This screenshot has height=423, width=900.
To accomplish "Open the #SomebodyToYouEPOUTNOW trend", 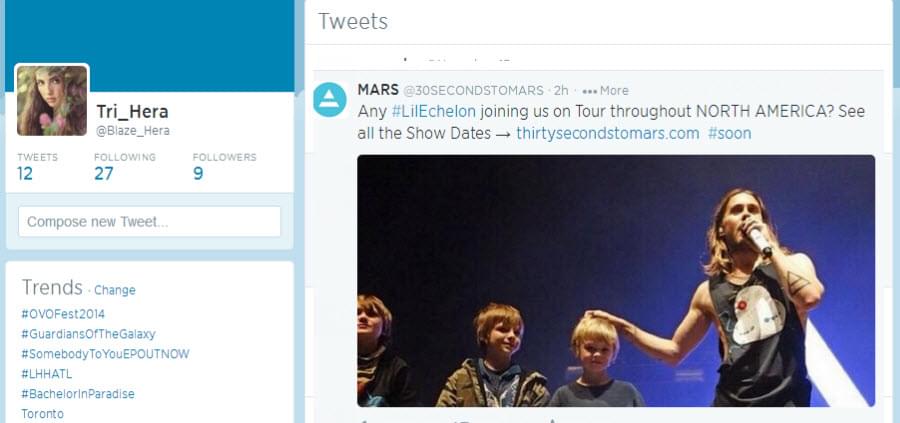I will [x=105, y=354].
